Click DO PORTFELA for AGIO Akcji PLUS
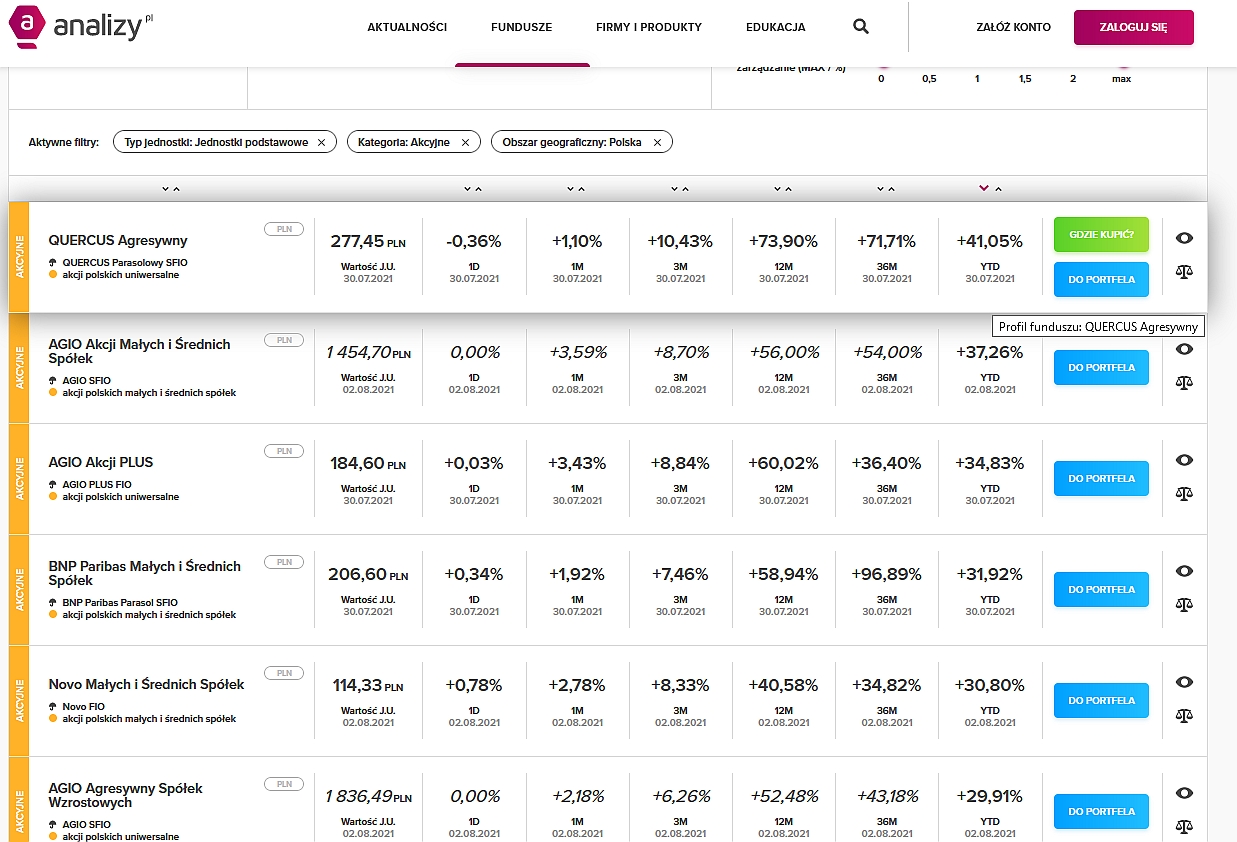 coord(1101,478)
